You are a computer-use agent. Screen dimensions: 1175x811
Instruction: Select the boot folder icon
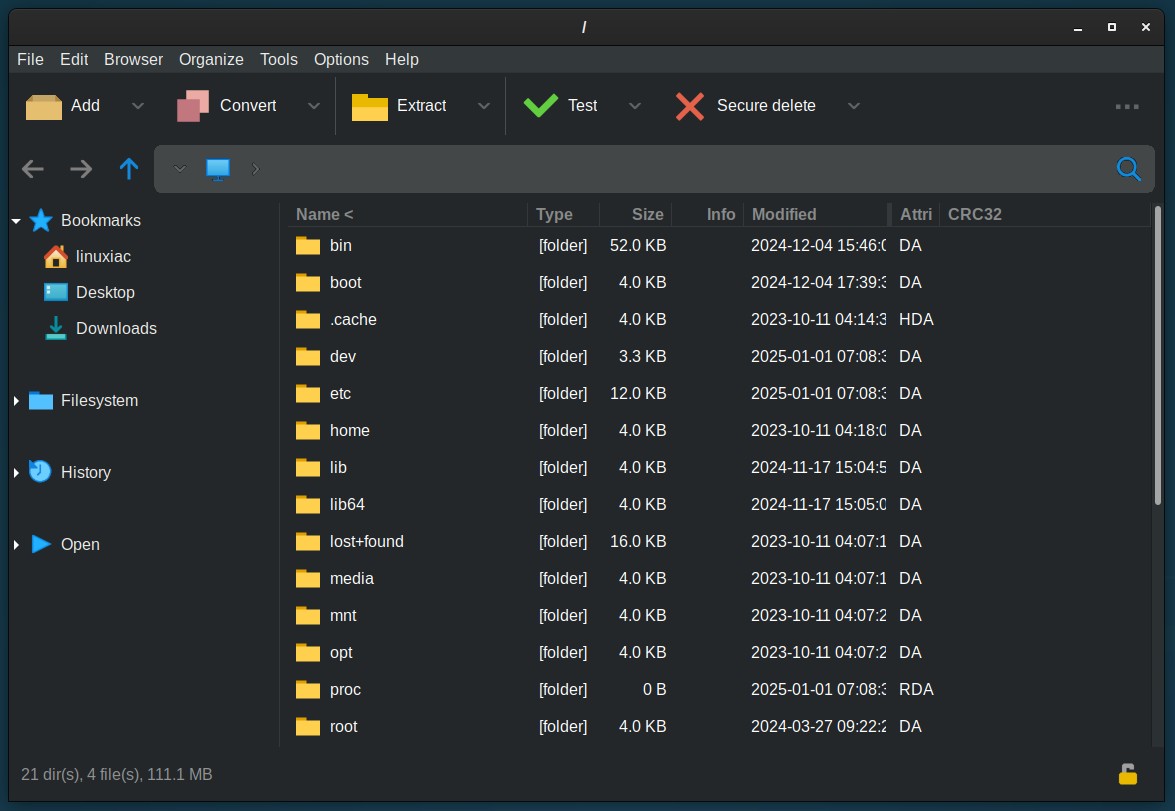tap(307, 283)
